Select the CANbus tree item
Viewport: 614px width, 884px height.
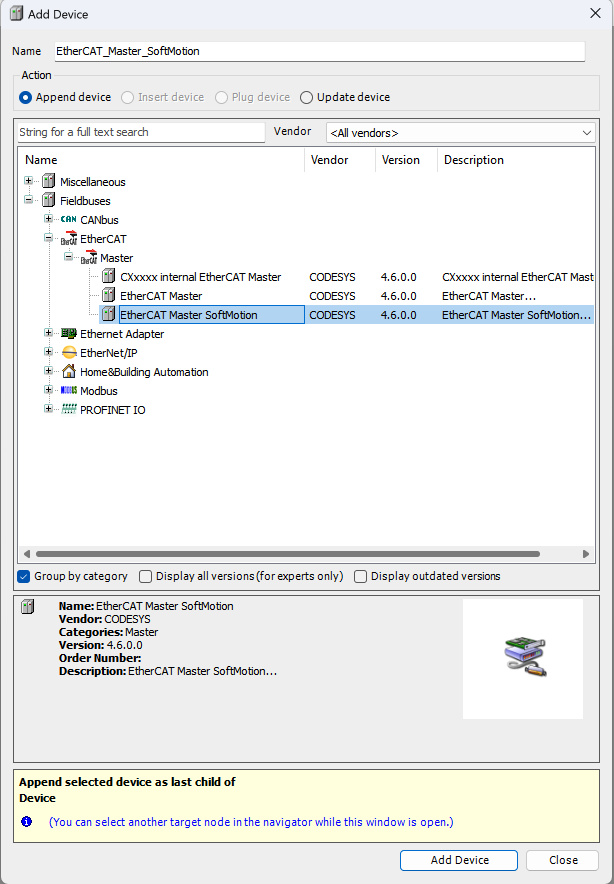pyautogui.click(x=99, y=220)
